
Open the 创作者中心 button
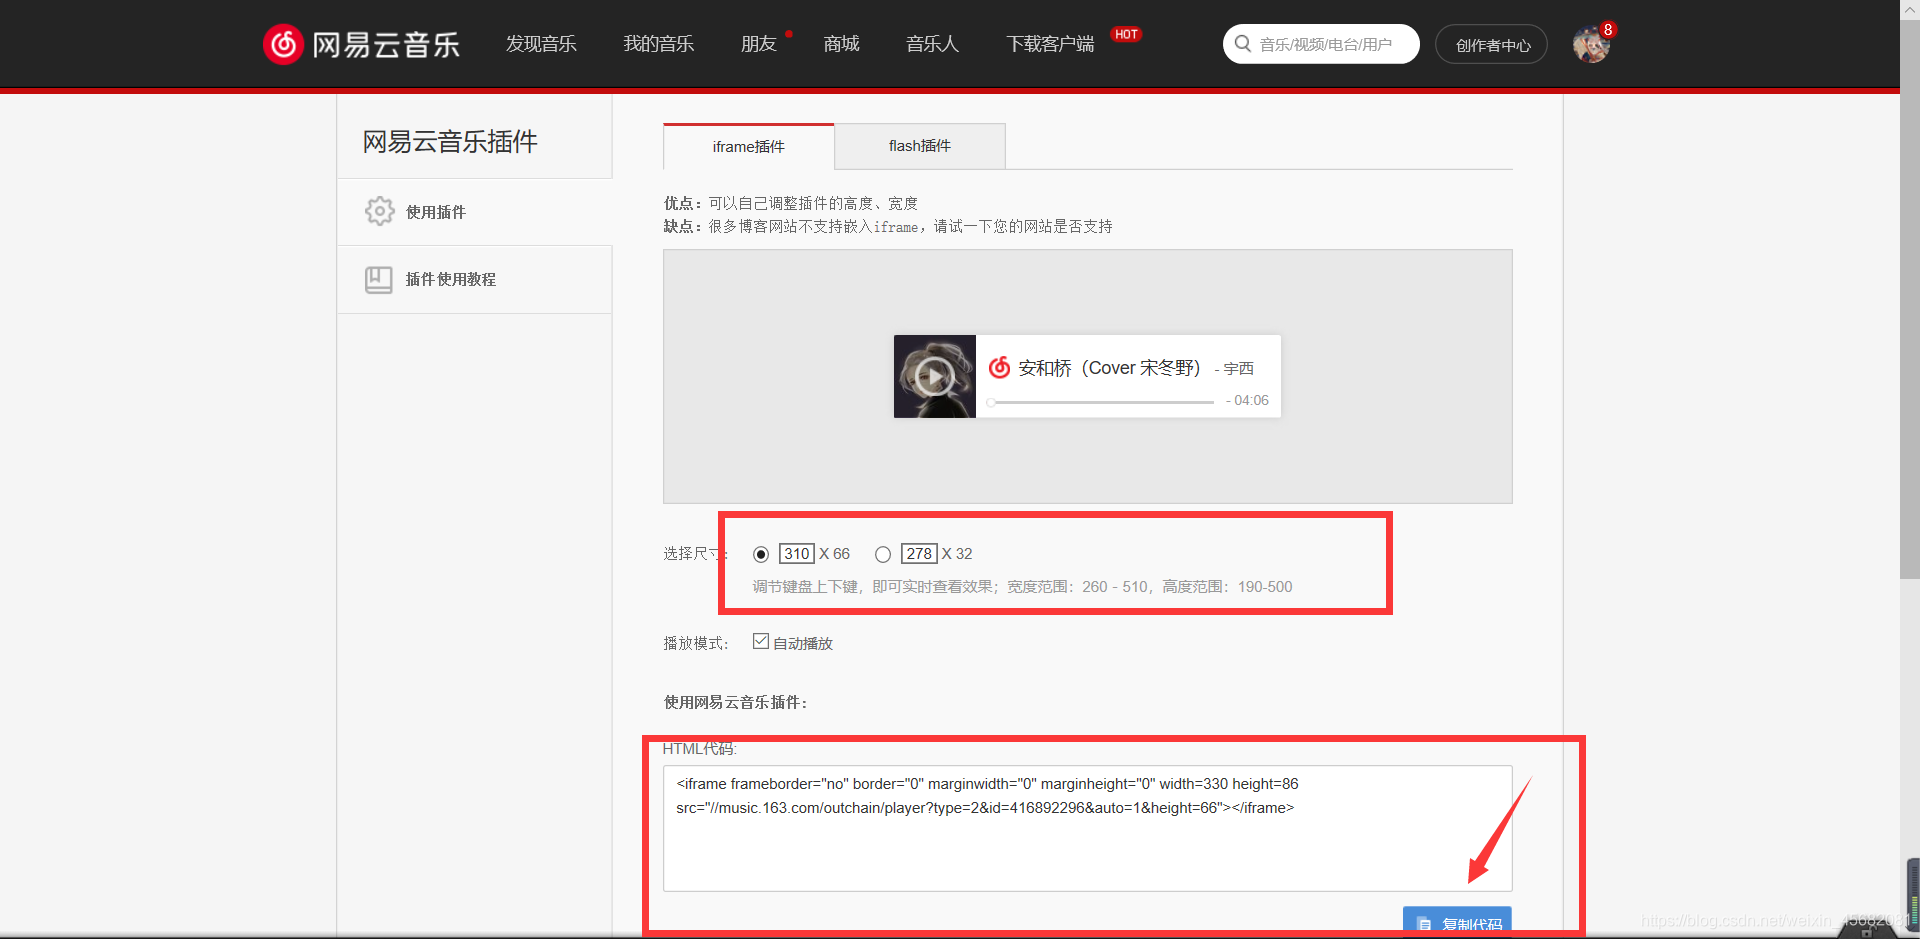point(1491,45)
